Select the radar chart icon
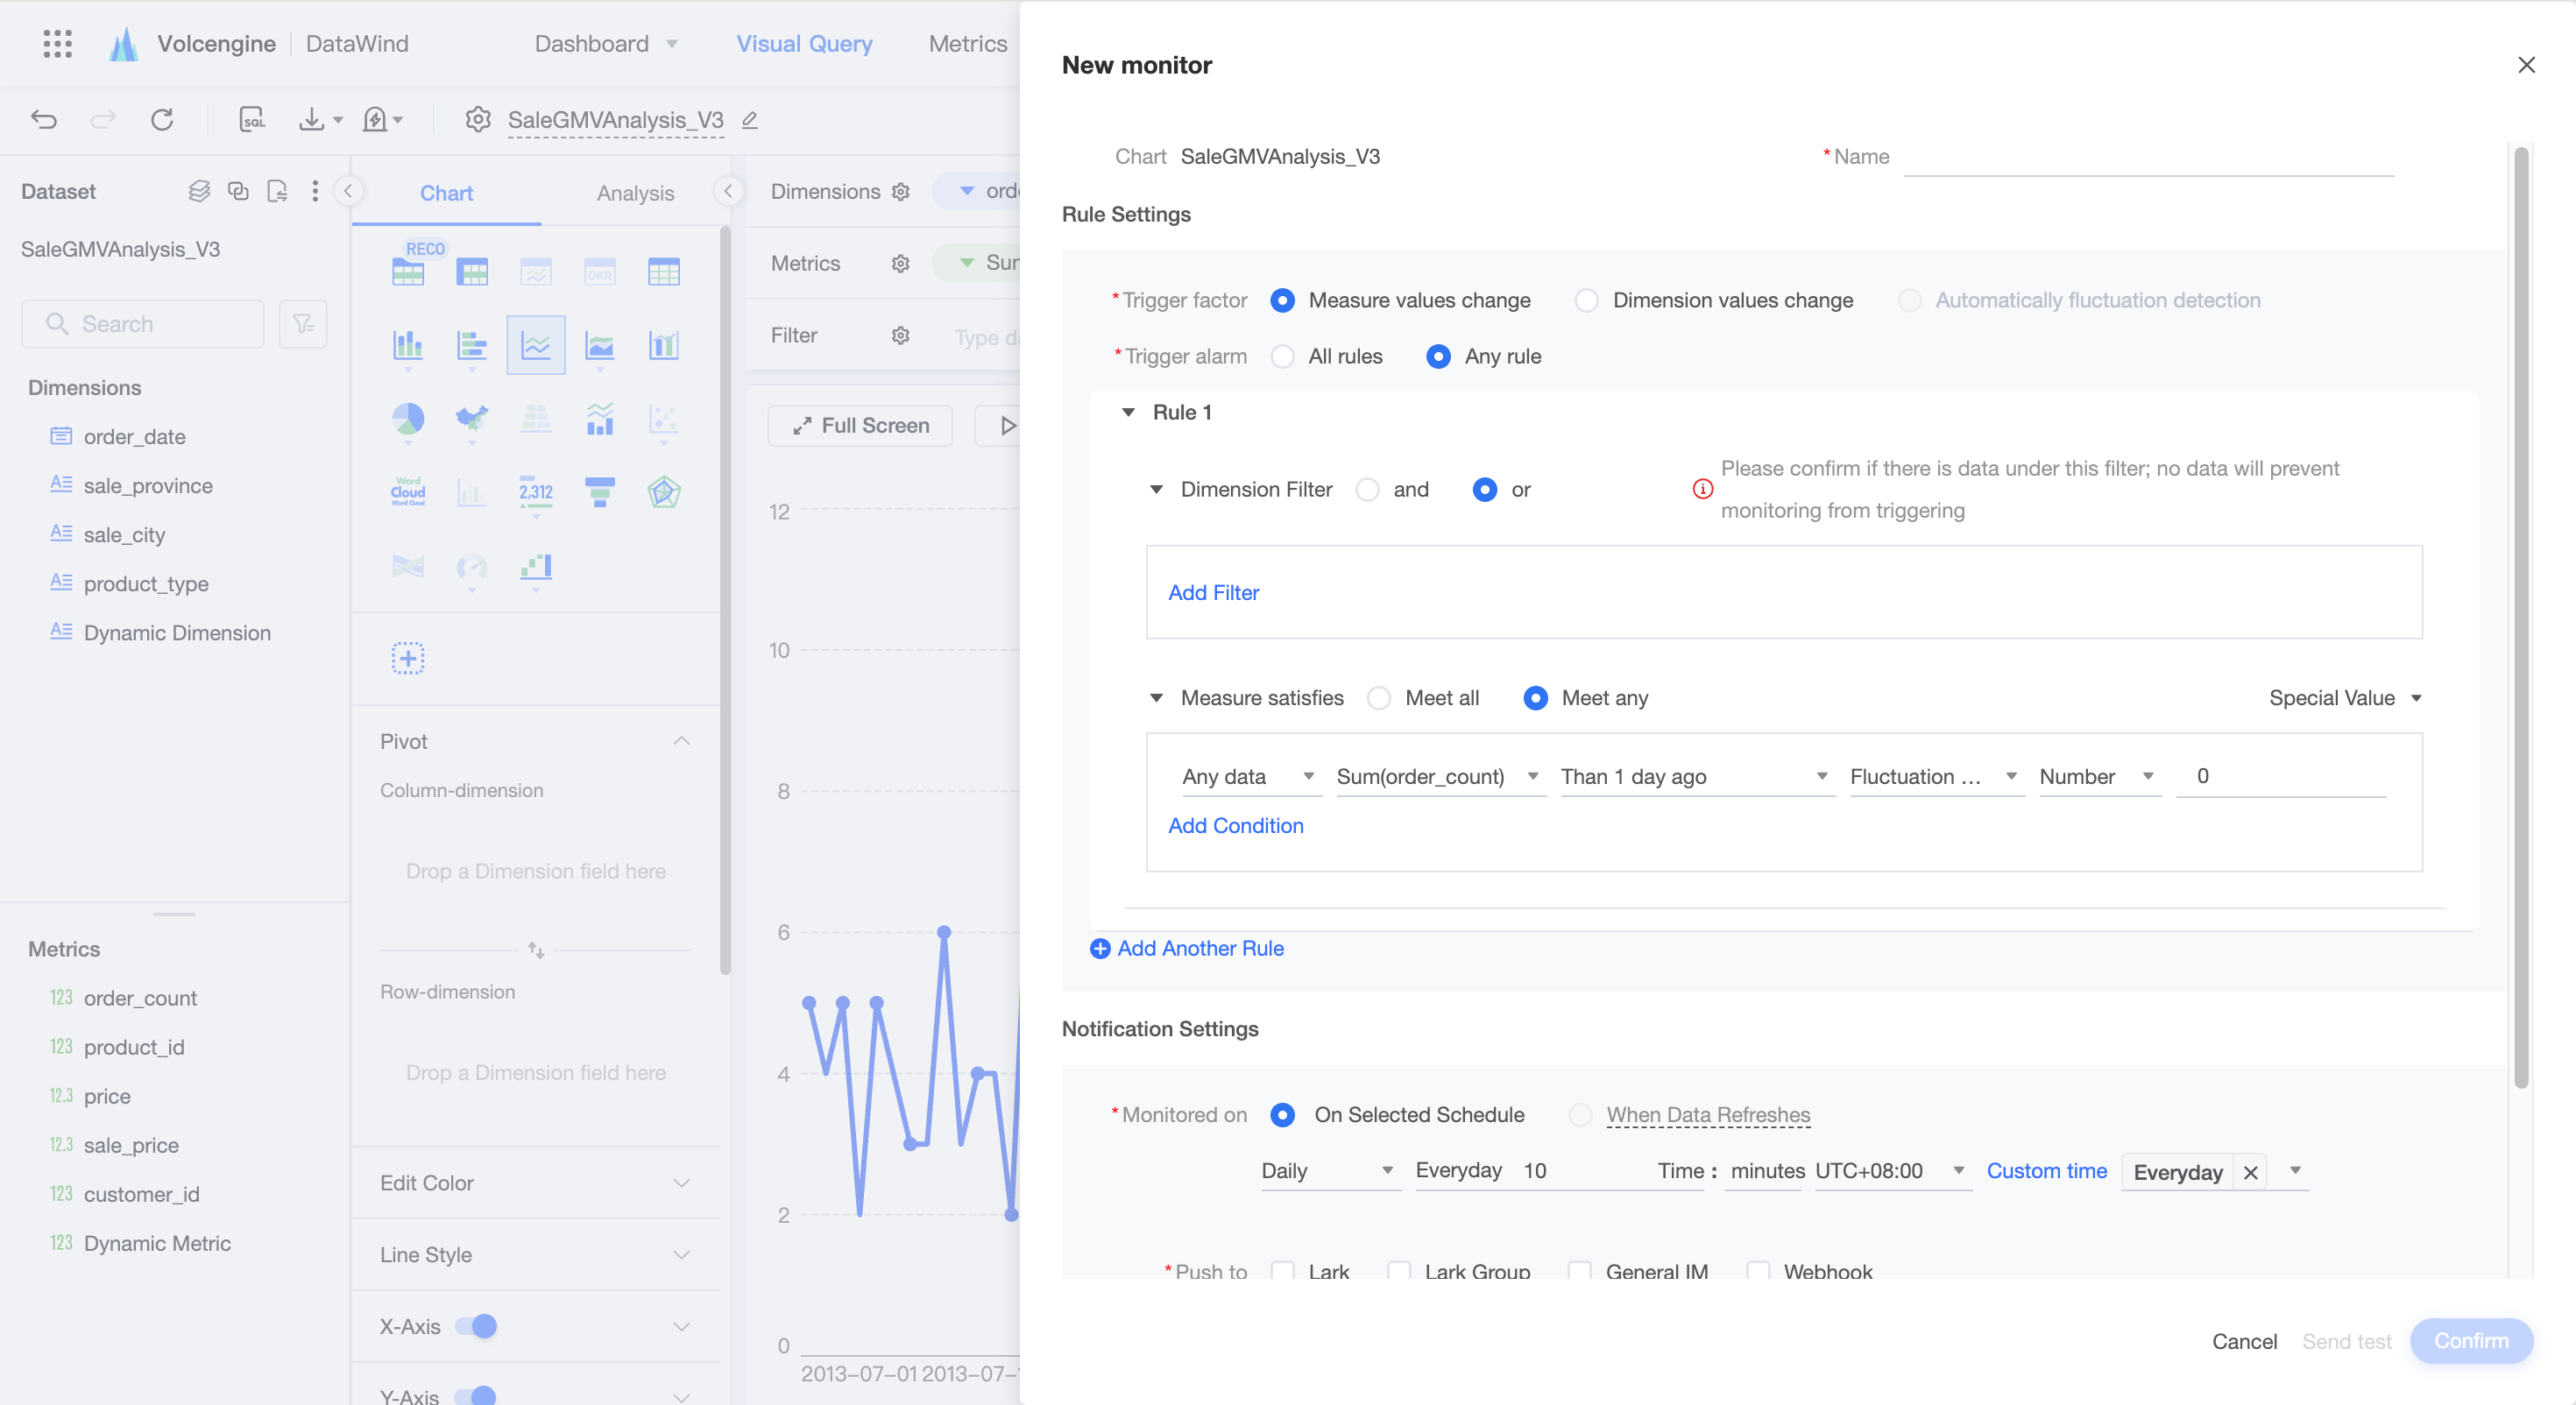This screenshot has height=1405, width=2576. [x=664, y=491]
